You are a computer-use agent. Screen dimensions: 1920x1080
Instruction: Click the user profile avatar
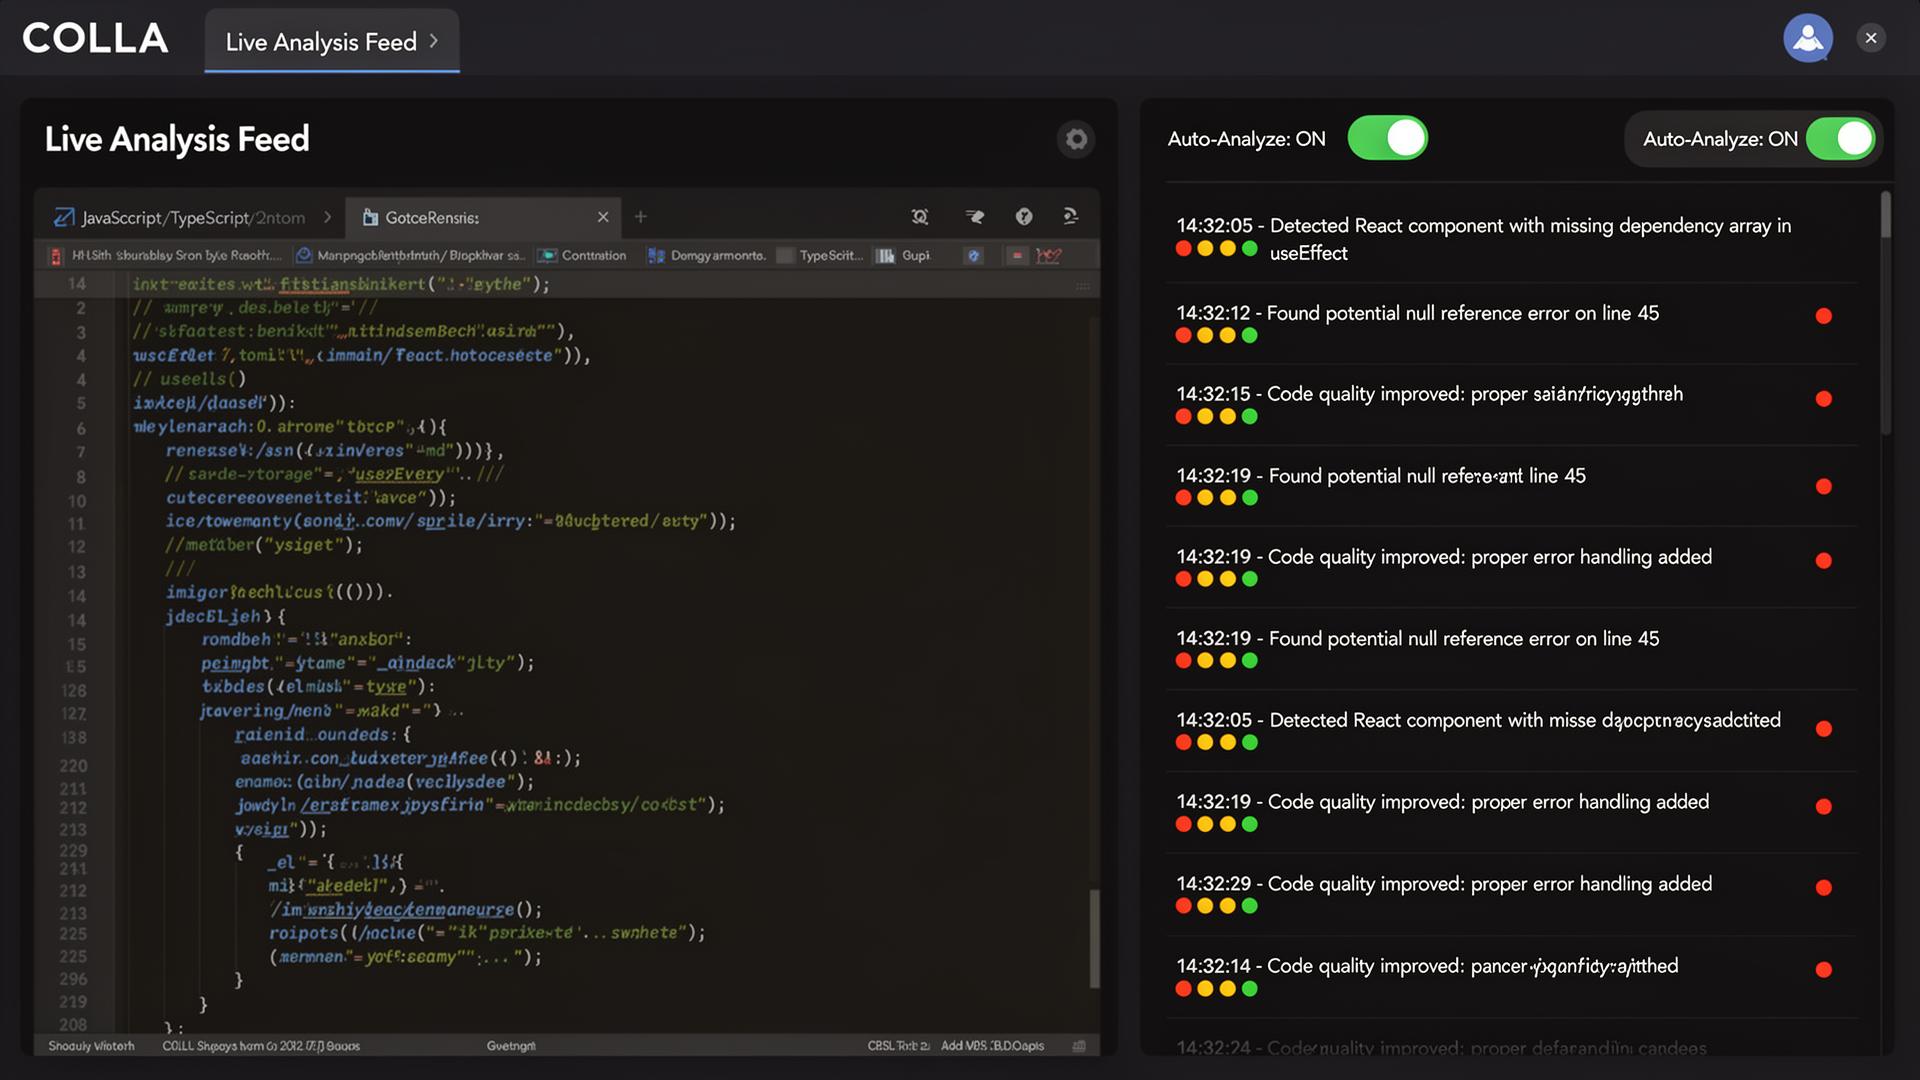click(x=1807, y=38)
